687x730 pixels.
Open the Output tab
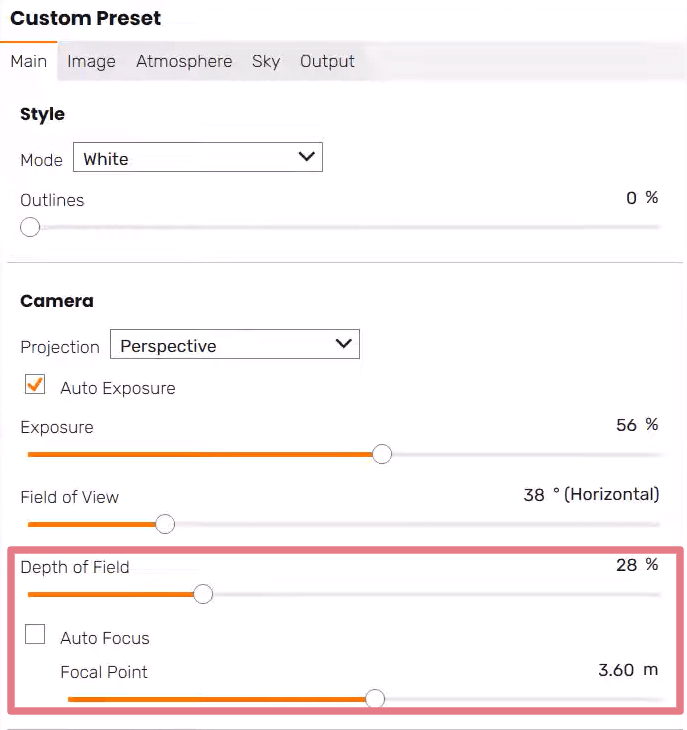327,61
